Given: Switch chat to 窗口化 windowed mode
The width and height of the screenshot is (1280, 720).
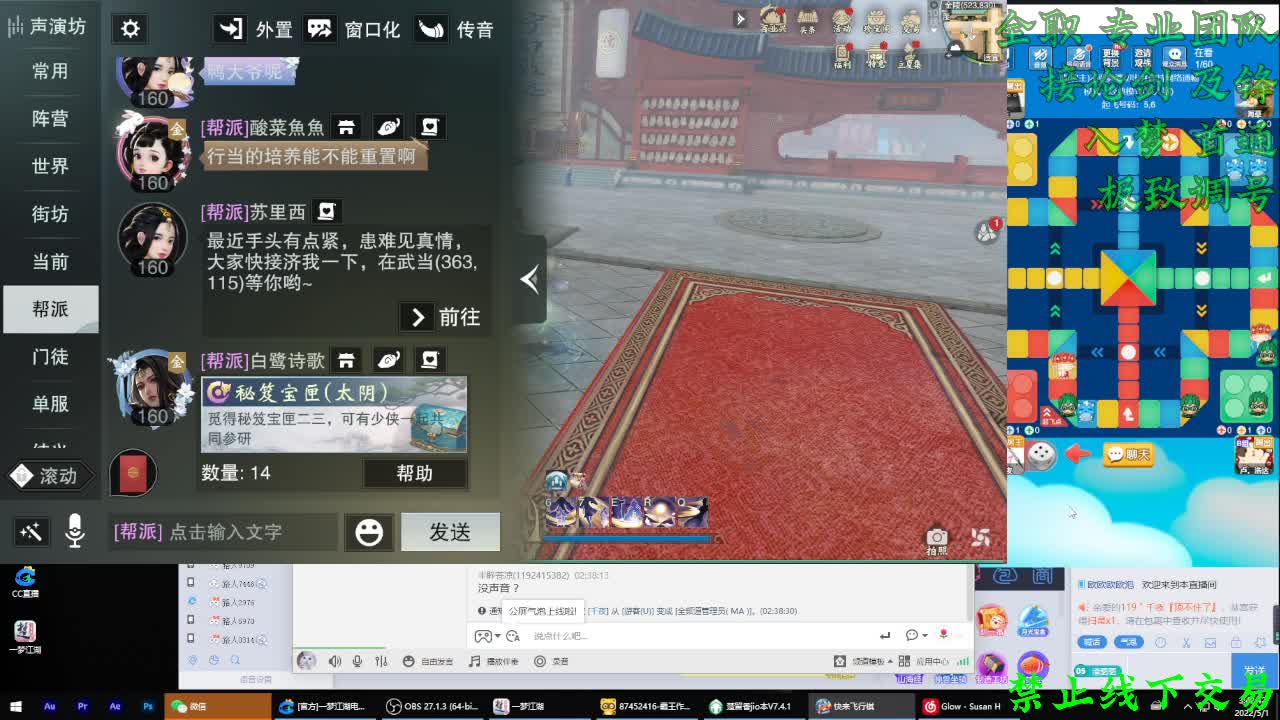Looking at the screenshot, I should (x=352, y=29).
